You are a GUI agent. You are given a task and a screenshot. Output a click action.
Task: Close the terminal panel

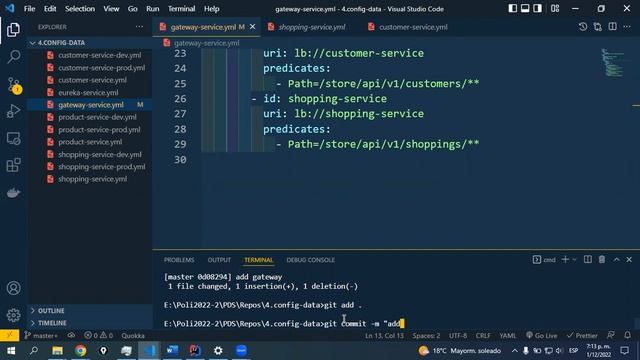coord(629,260)
